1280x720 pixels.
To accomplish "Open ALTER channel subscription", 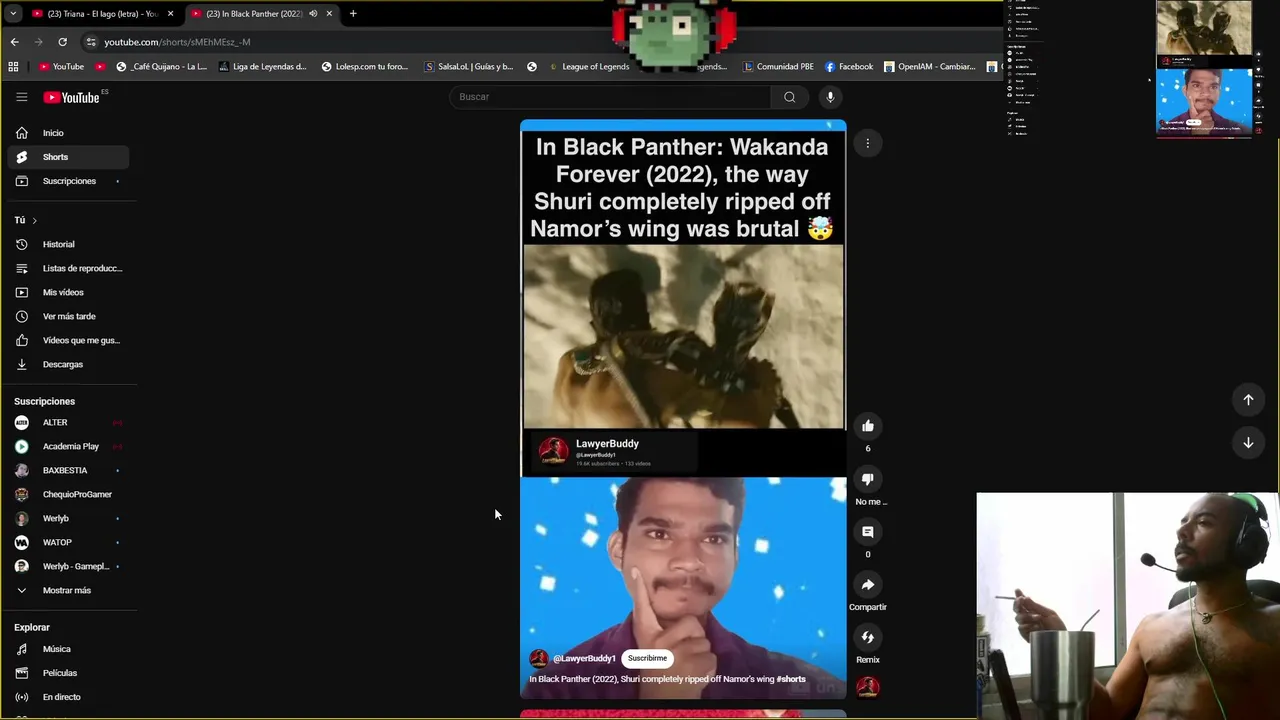I will (x=68, y=422).
